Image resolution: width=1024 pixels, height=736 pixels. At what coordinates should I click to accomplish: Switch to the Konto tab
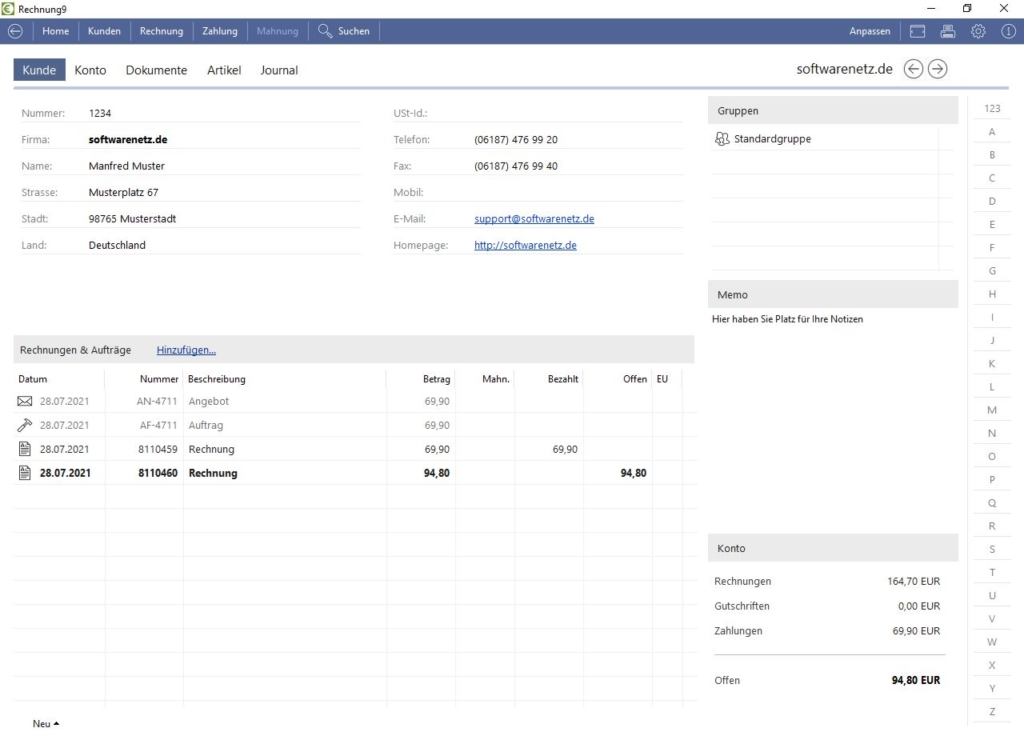[x=90, y=70]
